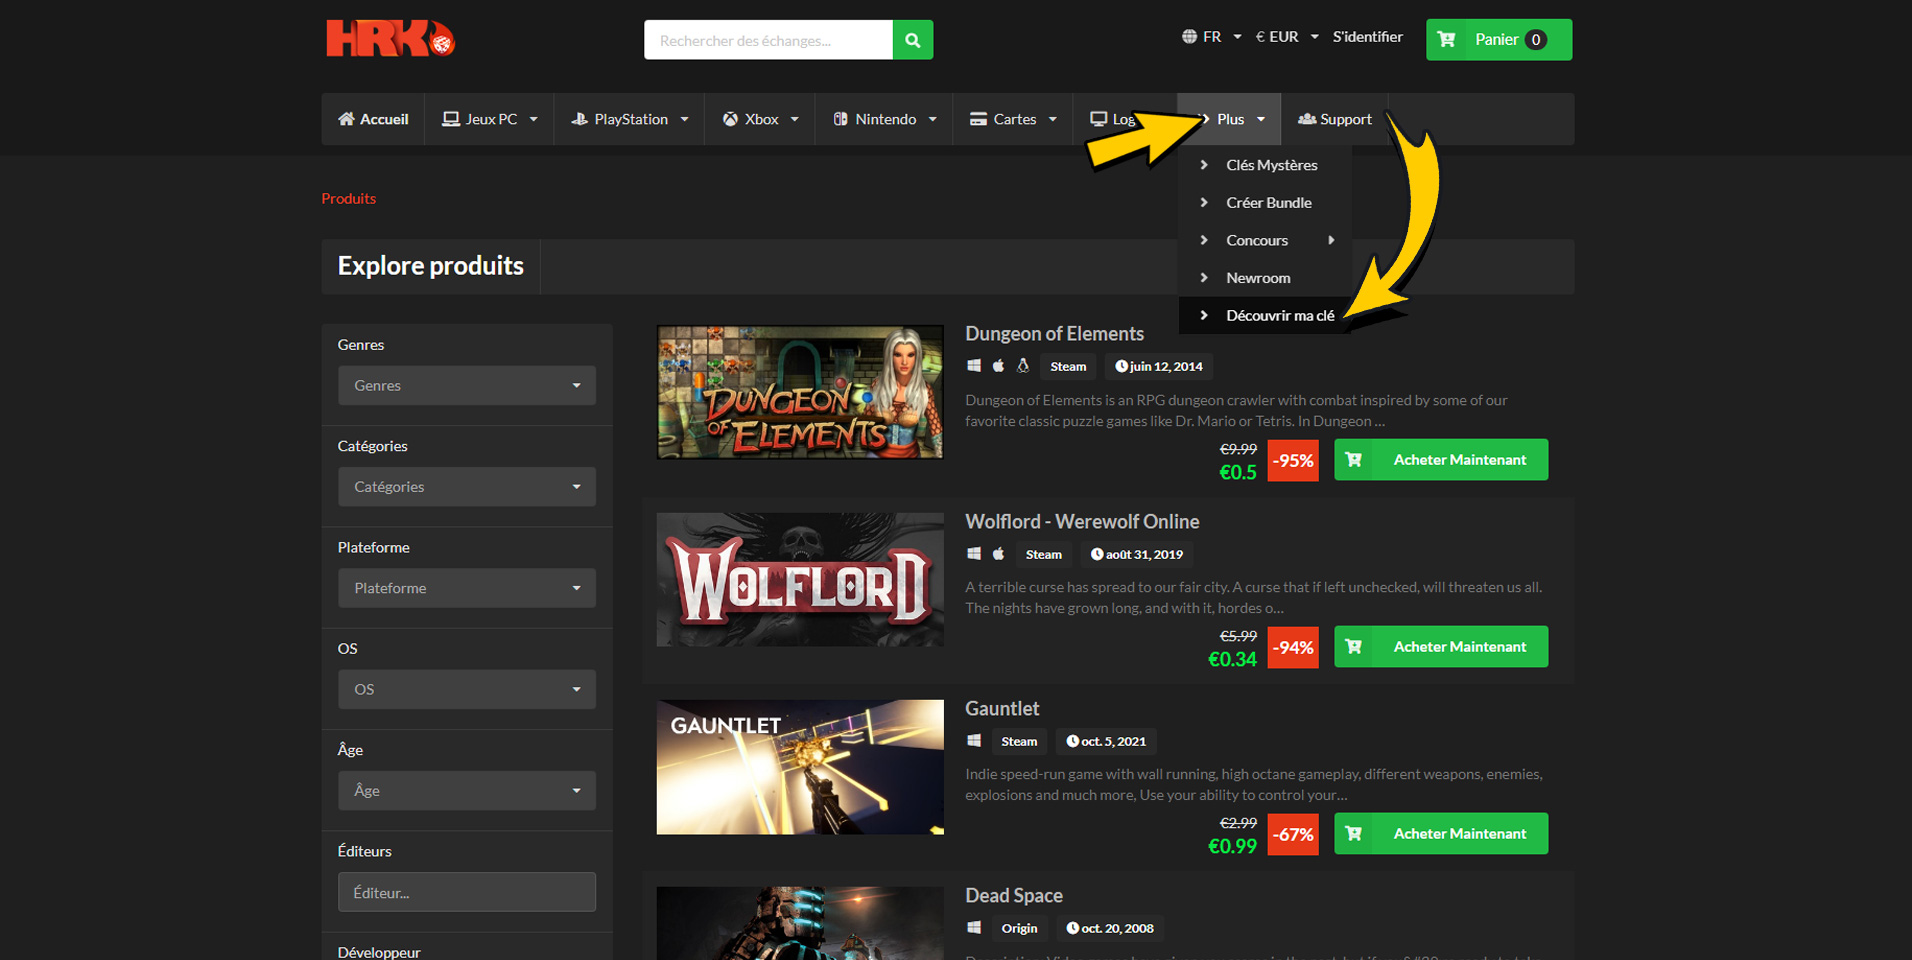Click the laptop icon beside Jeux PC
The height and width of the screenshot is (960, 1912).
[x=451, y=119]
